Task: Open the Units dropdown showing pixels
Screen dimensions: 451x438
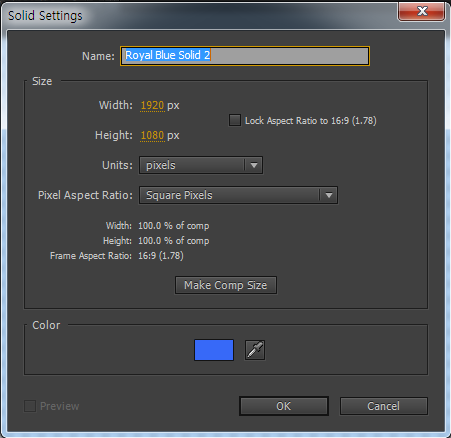Action: point(201,165)
